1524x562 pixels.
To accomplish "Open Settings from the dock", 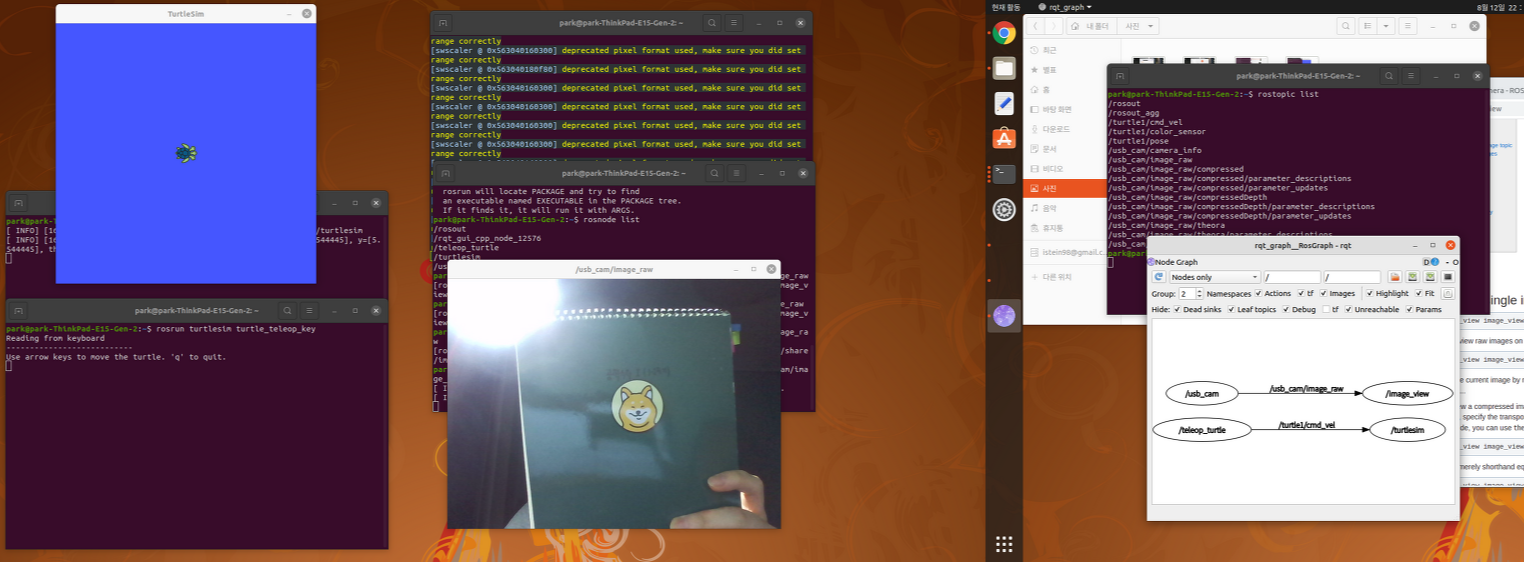I will 1005,209.
